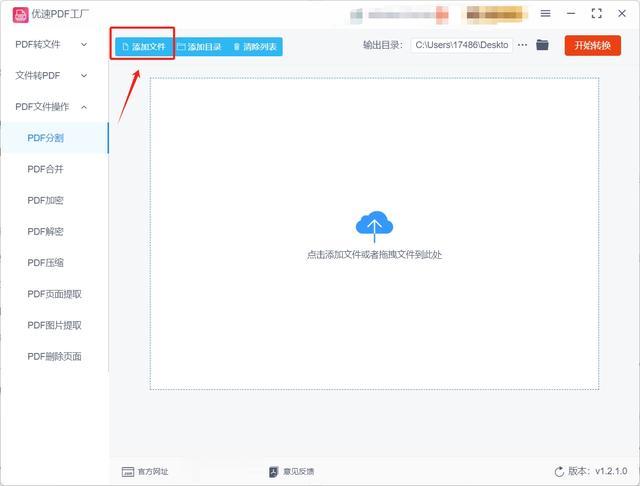Image resolution: width=640 pixels, height=486 pixels.
Task: Open the 官方网址 link
Action: (x=145, y=472)
